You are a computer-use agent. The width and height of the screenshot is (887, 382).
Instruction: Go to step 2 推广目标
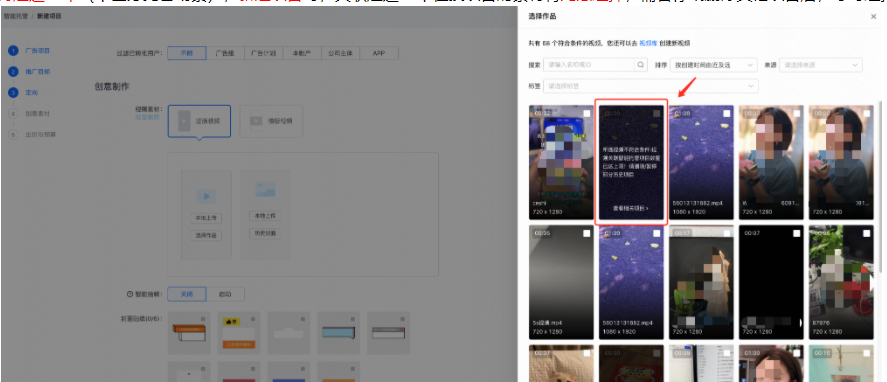pyautogui.click(x=29, y=72)
